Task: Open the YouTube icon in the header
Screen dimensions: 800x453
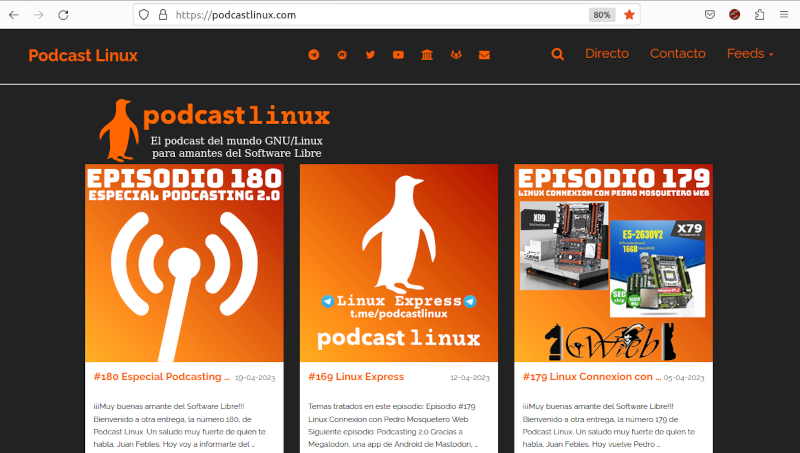Action: pos(398,55)
